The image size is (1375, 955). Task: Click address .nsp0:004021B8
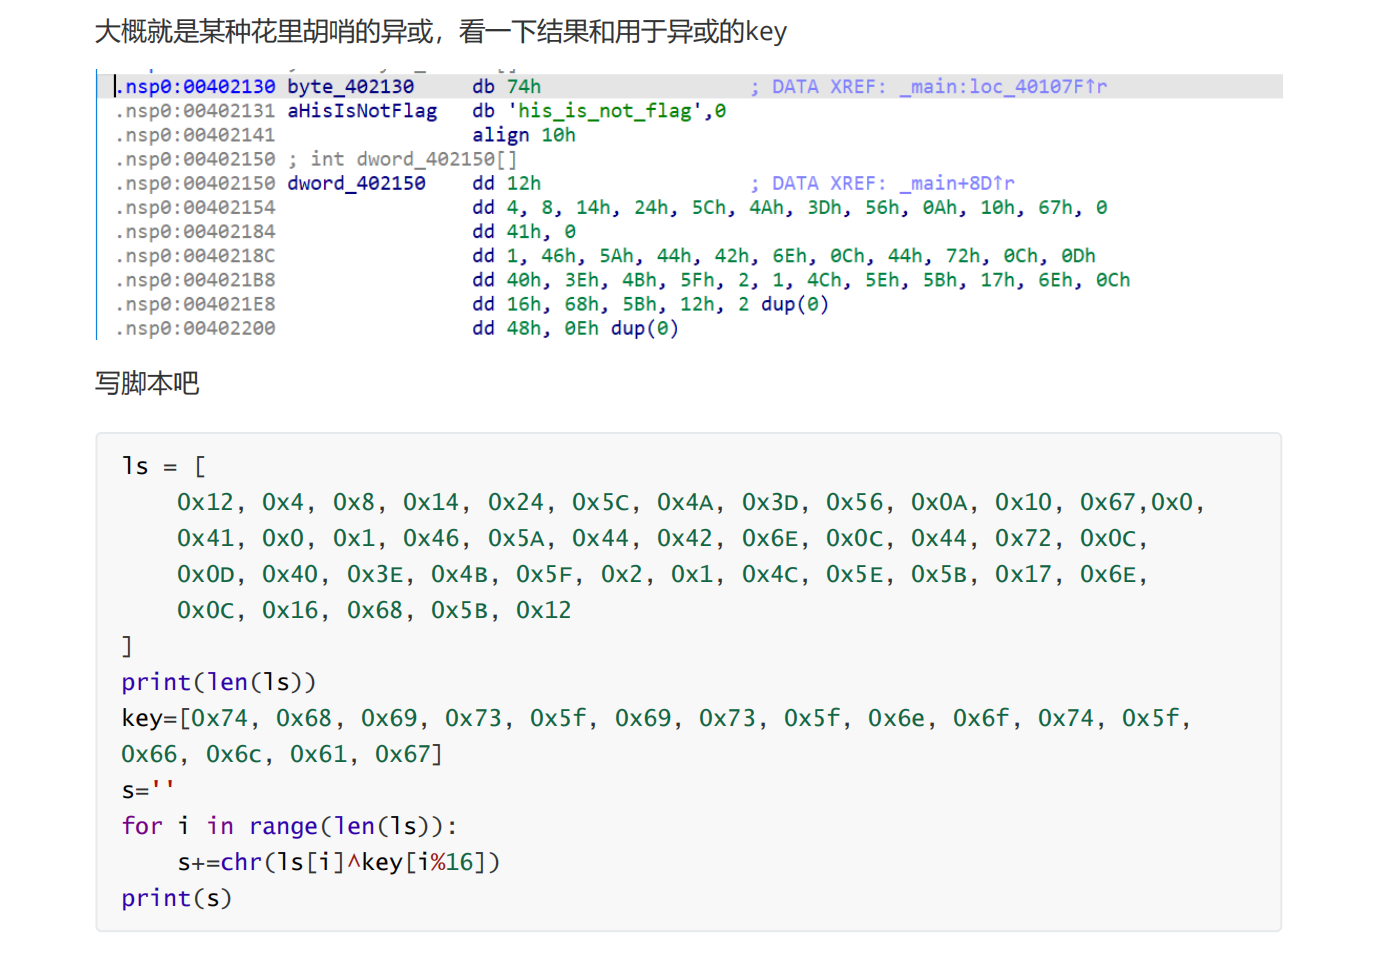pos(196,280)
